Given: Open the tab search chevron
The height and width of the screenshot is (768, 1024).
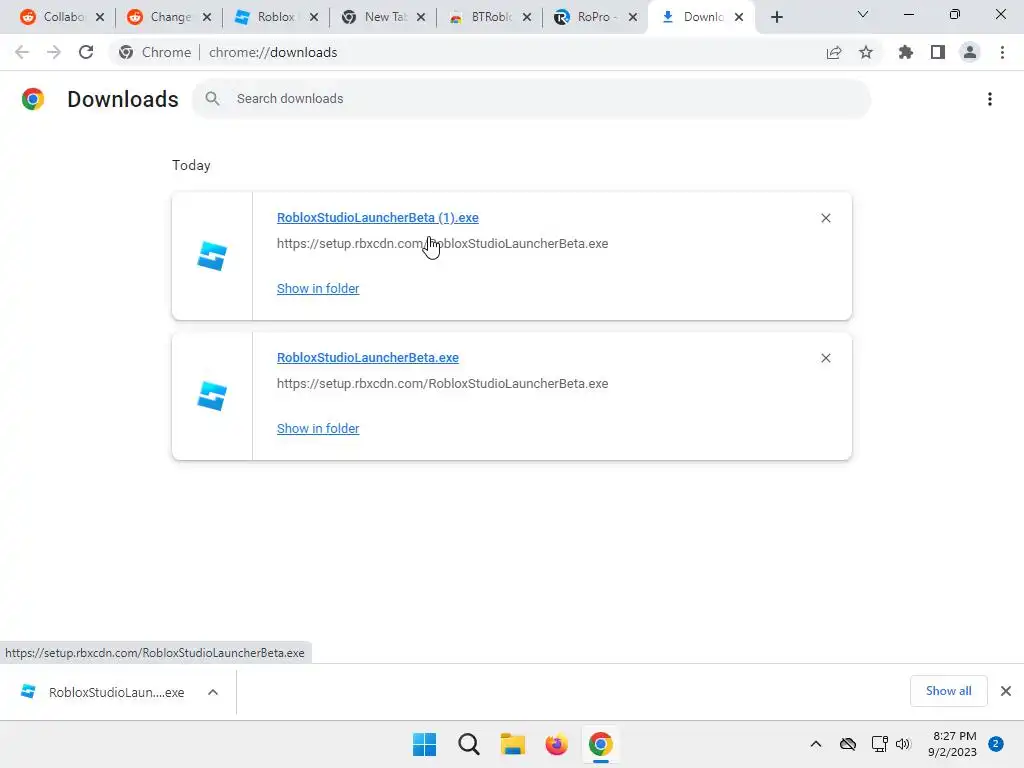Looking at the screenshot, I should coord(863,14).
